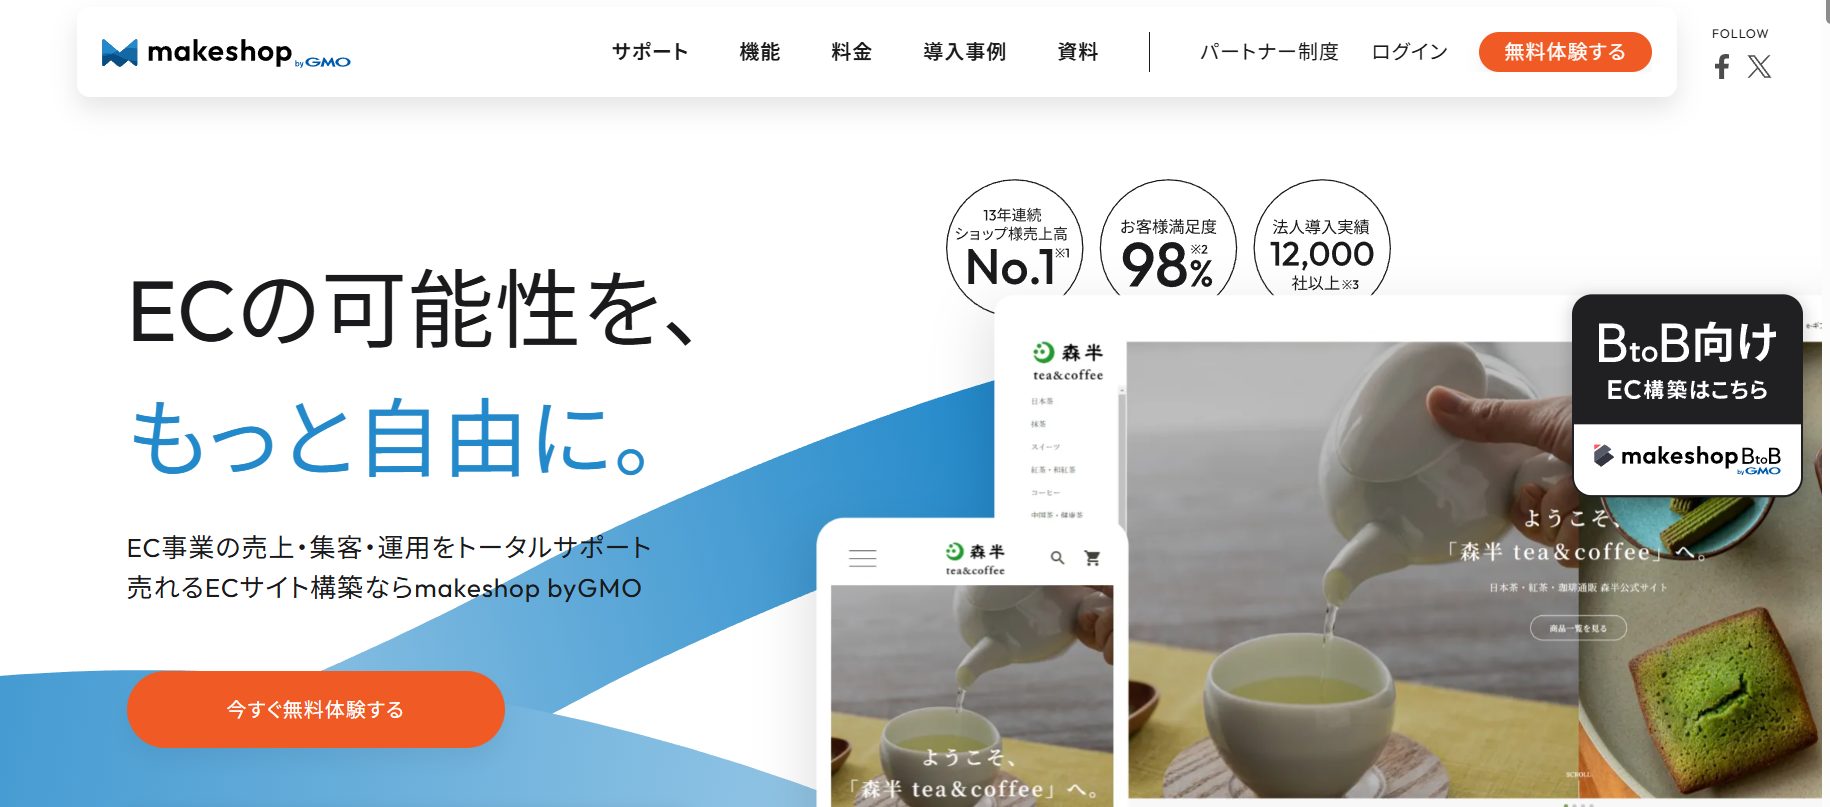Open the 機能 menu item
The height and width of the screenshot is (807, 1830).
(x=759, y=52)
